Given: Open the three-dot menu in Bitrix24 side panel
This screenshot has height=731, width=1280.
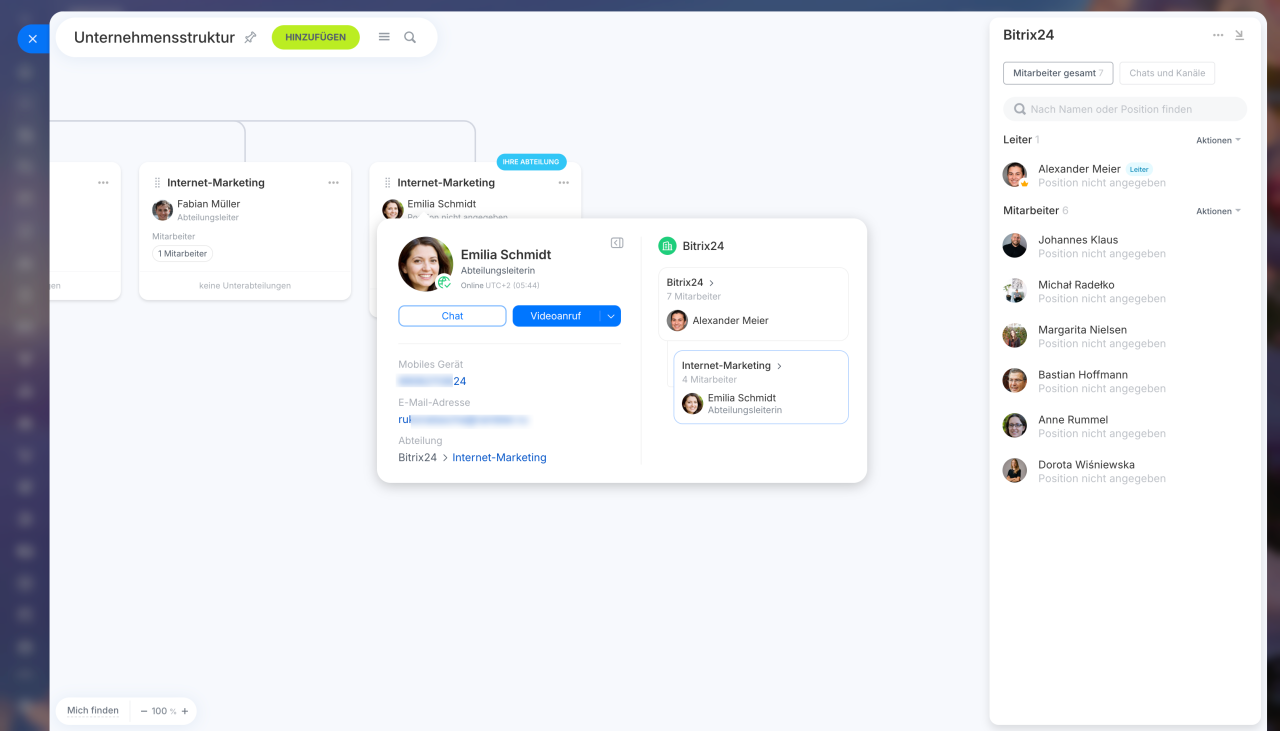Looking at the screenshot, I should pyautogui.click(x=1218, y=35).
